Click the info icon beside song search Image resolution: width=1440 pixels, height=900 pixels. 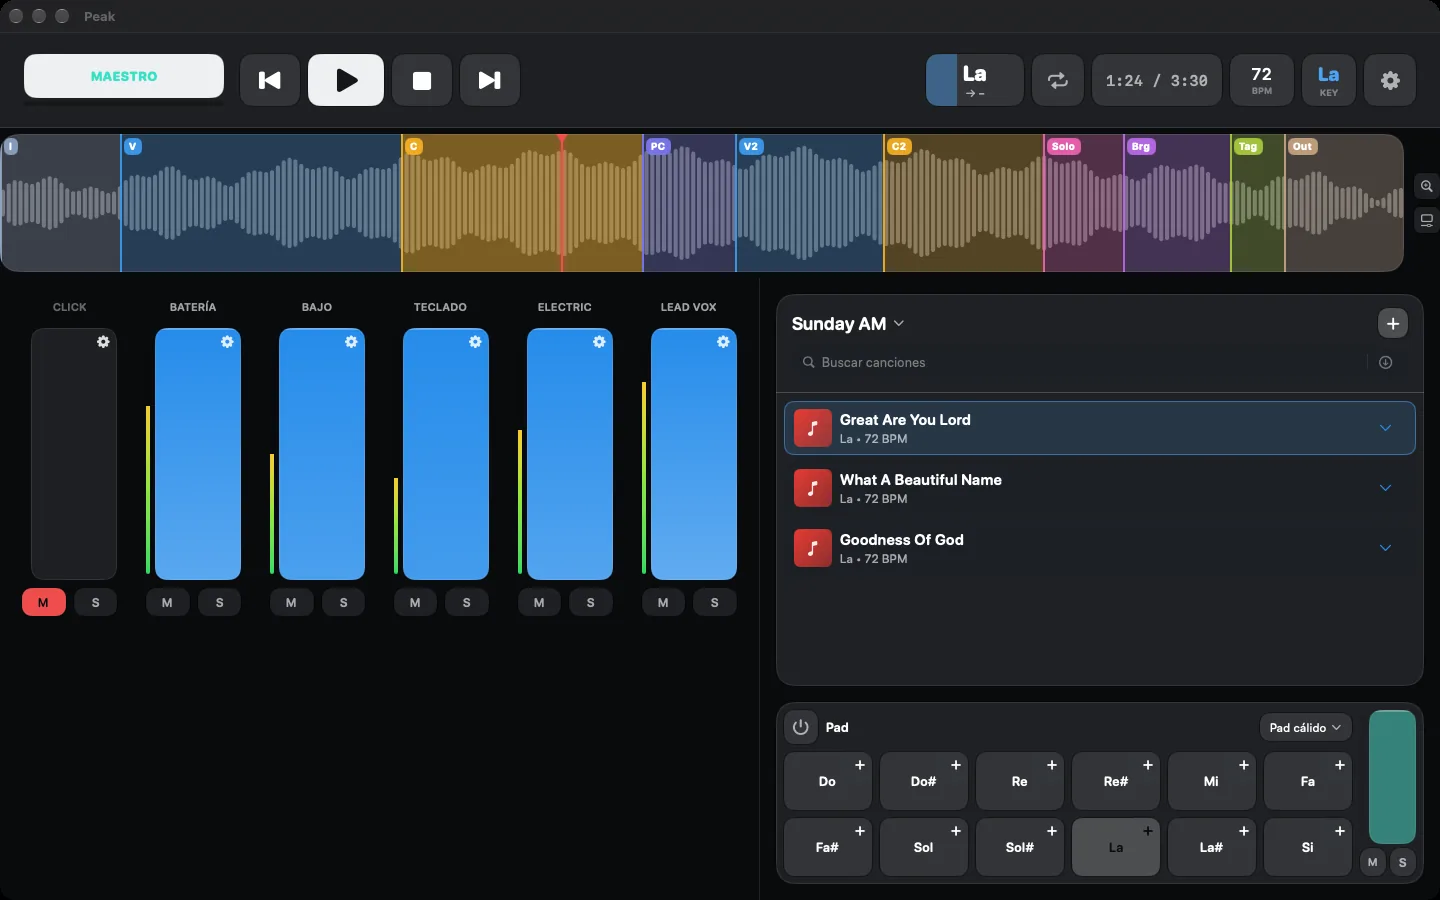(x=1385, y=363)
